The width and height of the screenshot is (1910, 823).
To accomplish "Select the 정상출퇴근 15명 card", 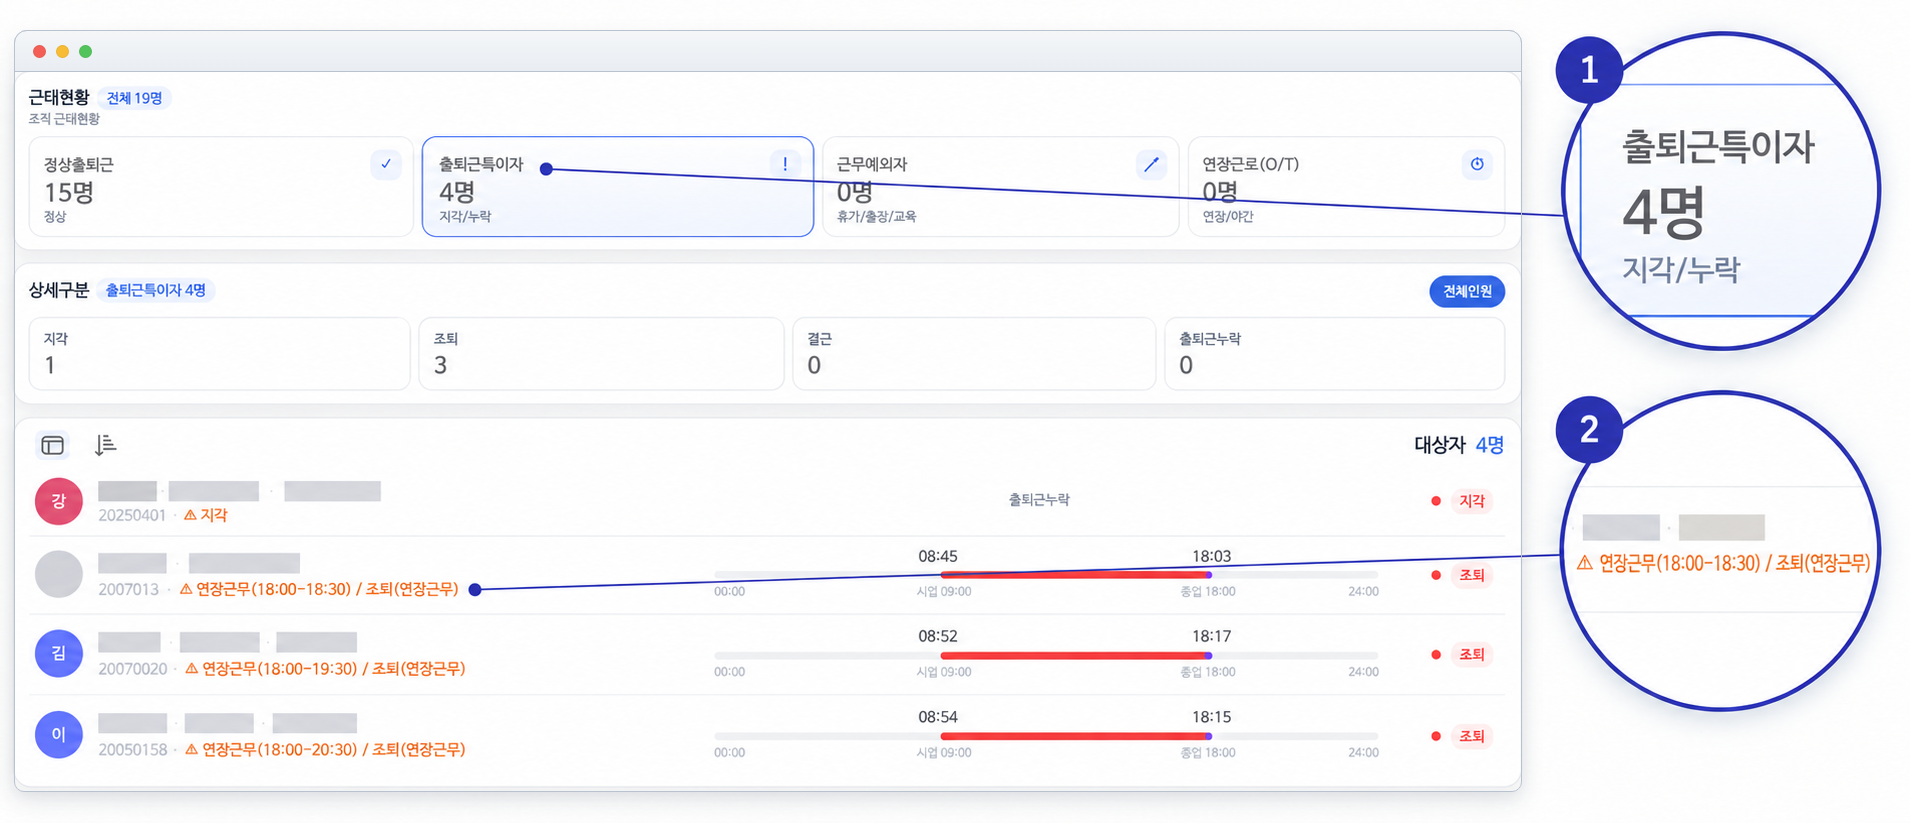I will point(221,187).
